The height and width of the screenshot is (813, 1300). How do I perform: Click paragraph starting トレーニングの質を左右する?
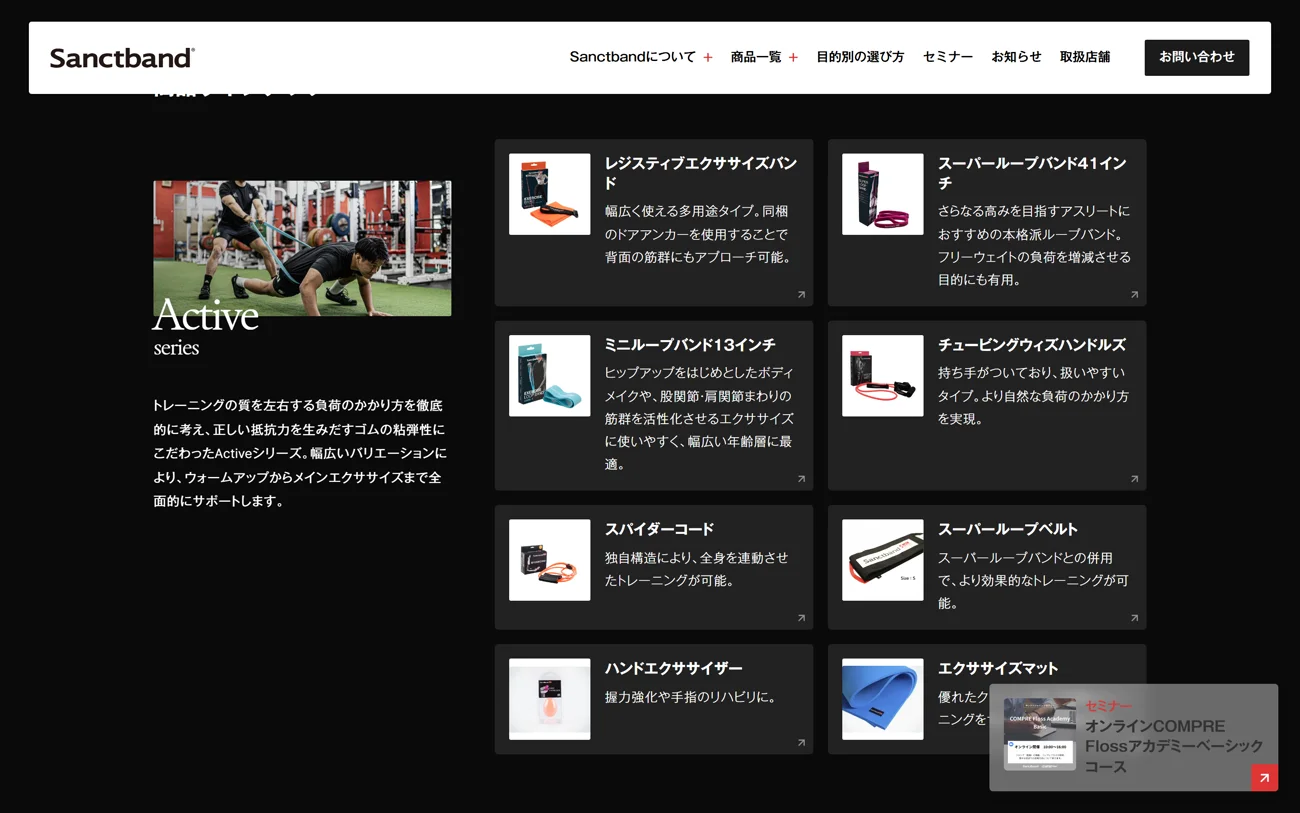pos(299,453)
